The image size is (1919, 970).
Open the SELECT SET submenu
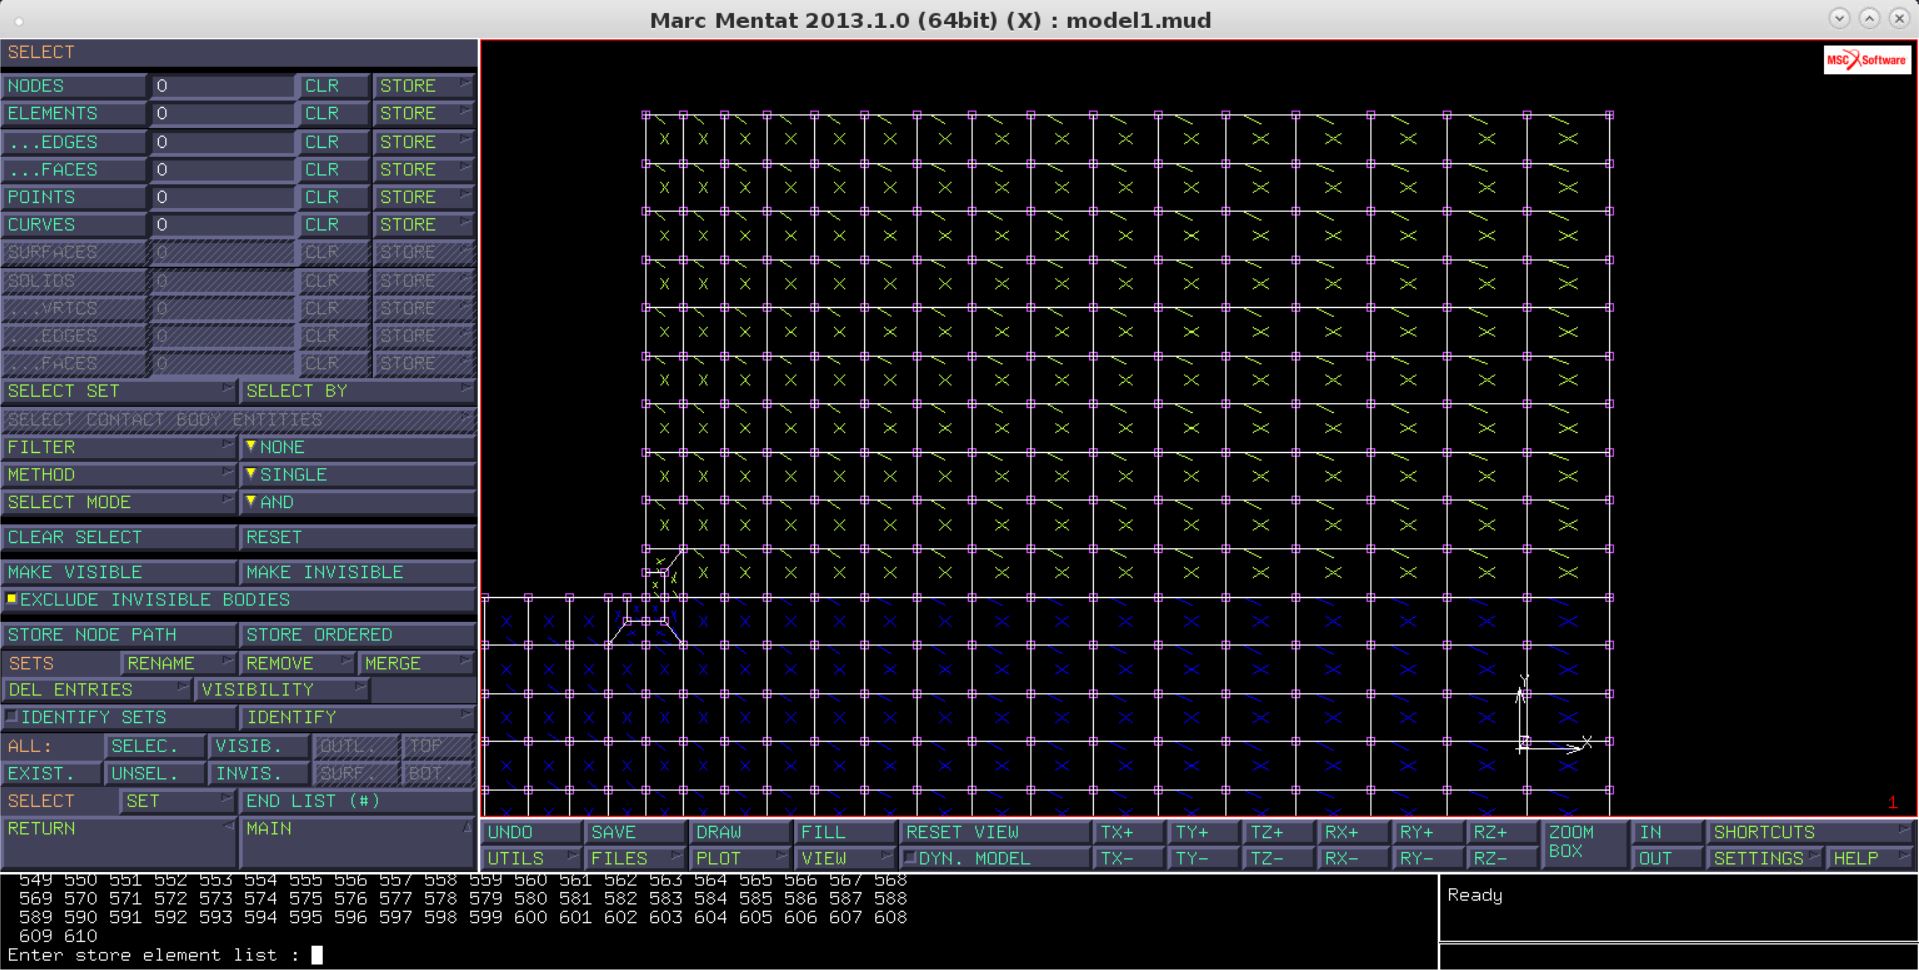pos(118,391)
